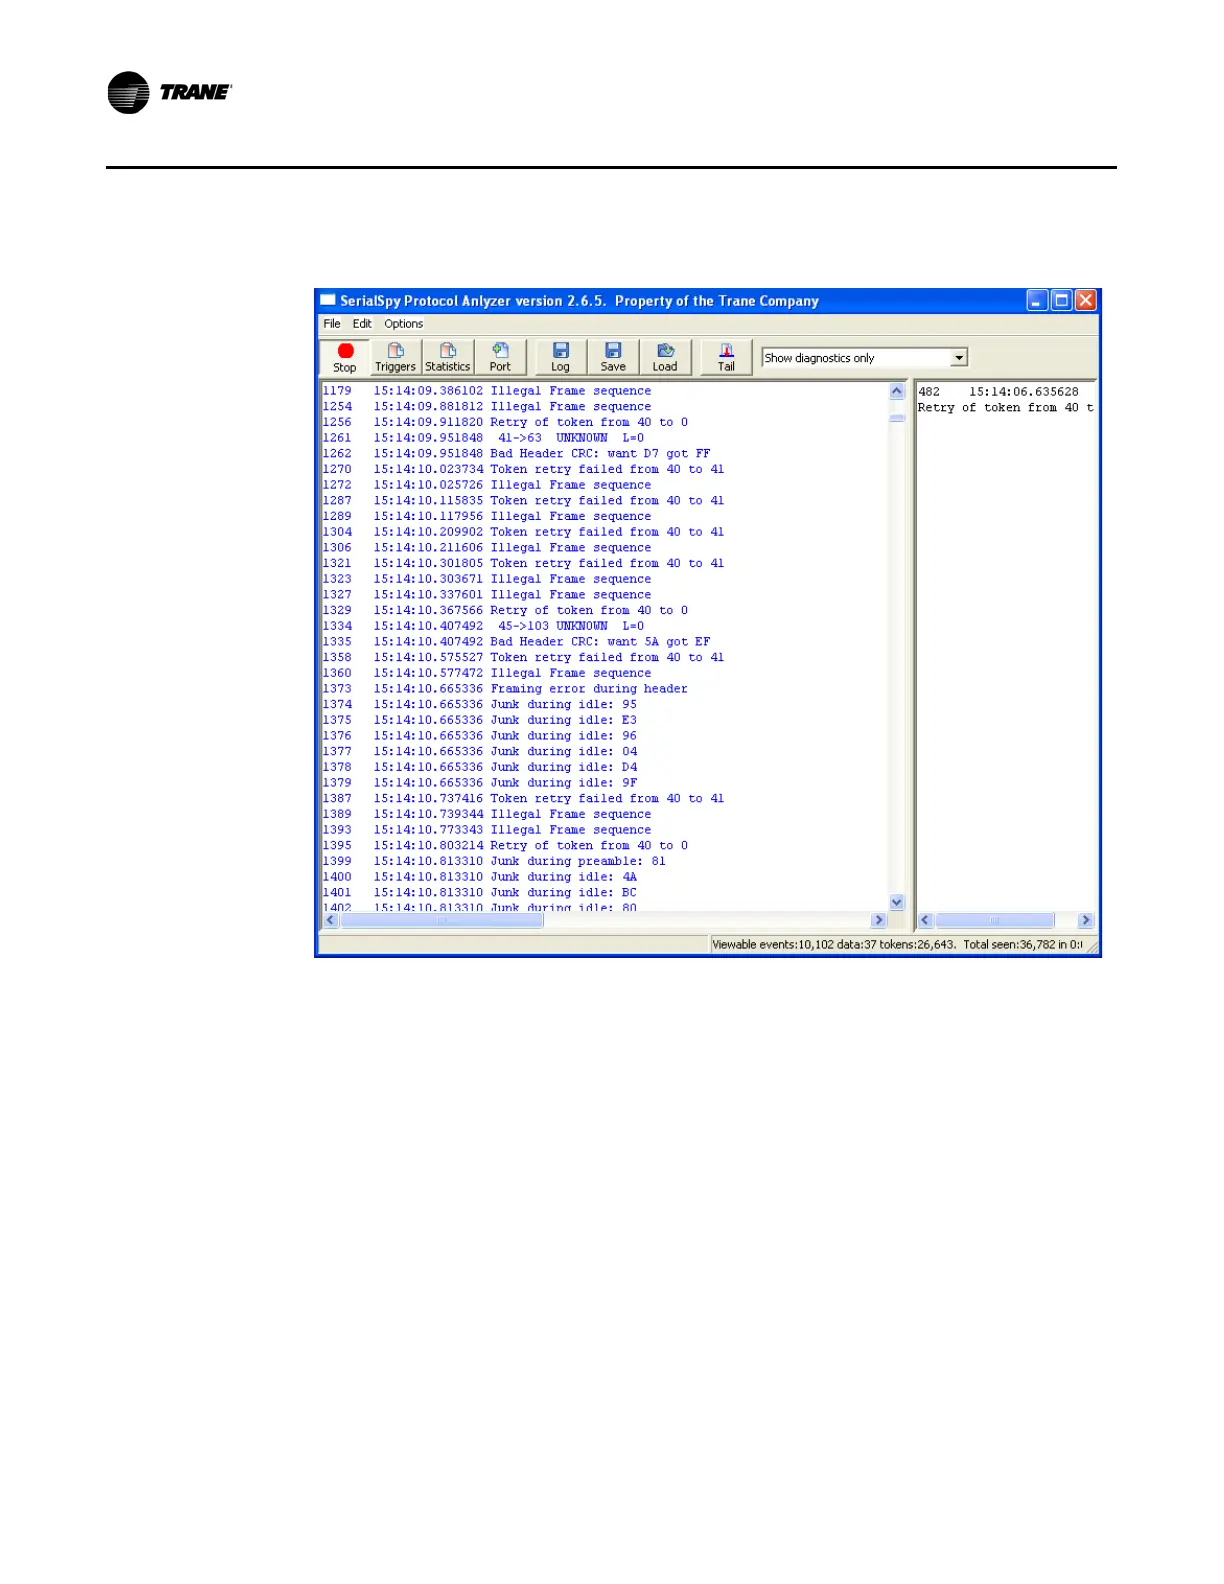Select row 1377 Junk during idle: 04
This screenshot has width=1224, height=1584.
click(x=480, y=751)
